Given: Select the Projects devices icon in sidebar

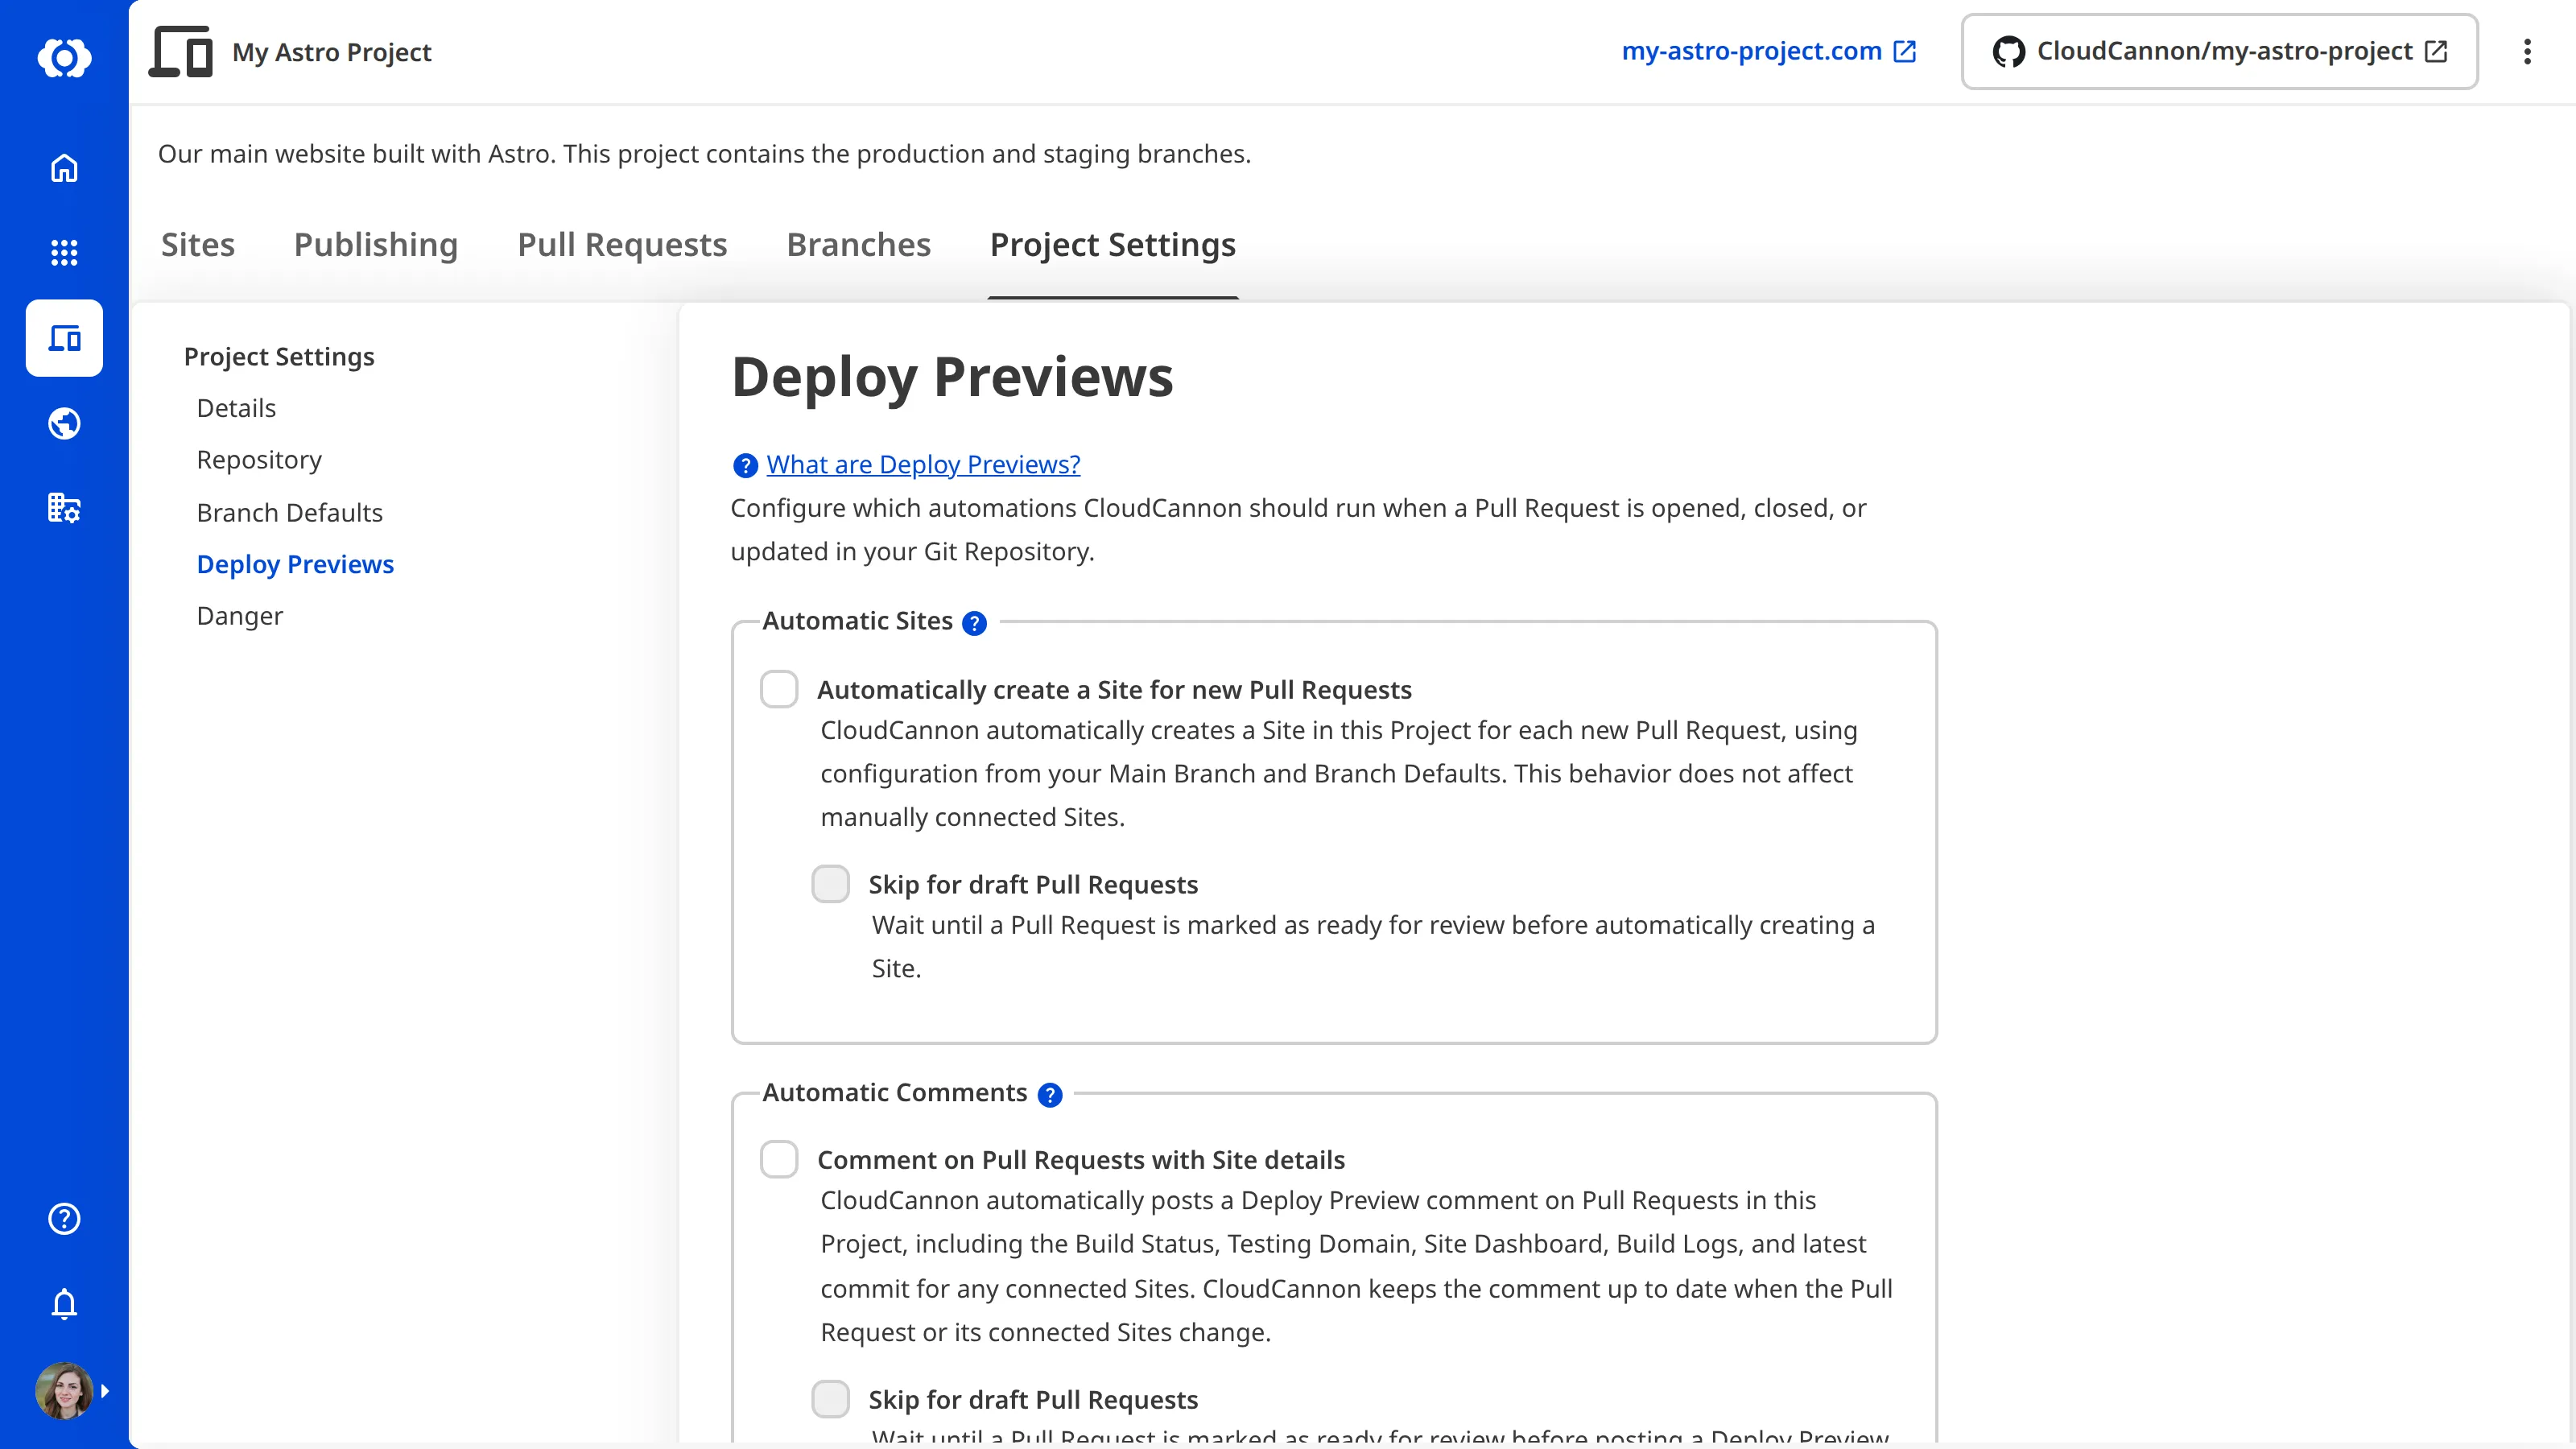Looking at the screenshot, I should point(64,338).
